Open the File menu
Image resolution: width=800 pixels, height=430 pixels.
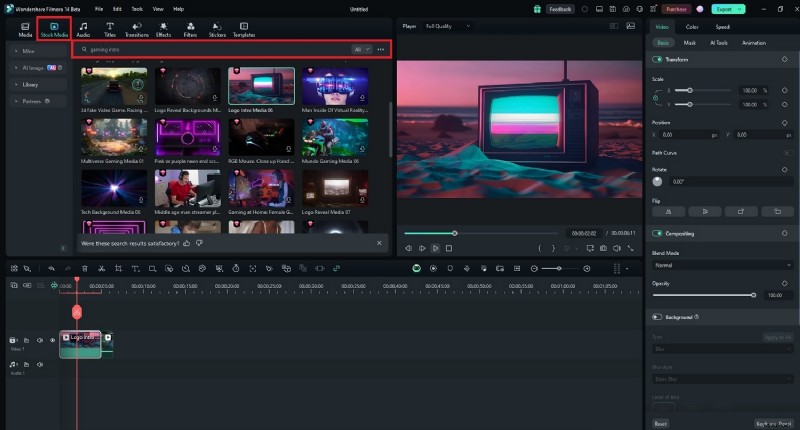click(x=99, y=9)
